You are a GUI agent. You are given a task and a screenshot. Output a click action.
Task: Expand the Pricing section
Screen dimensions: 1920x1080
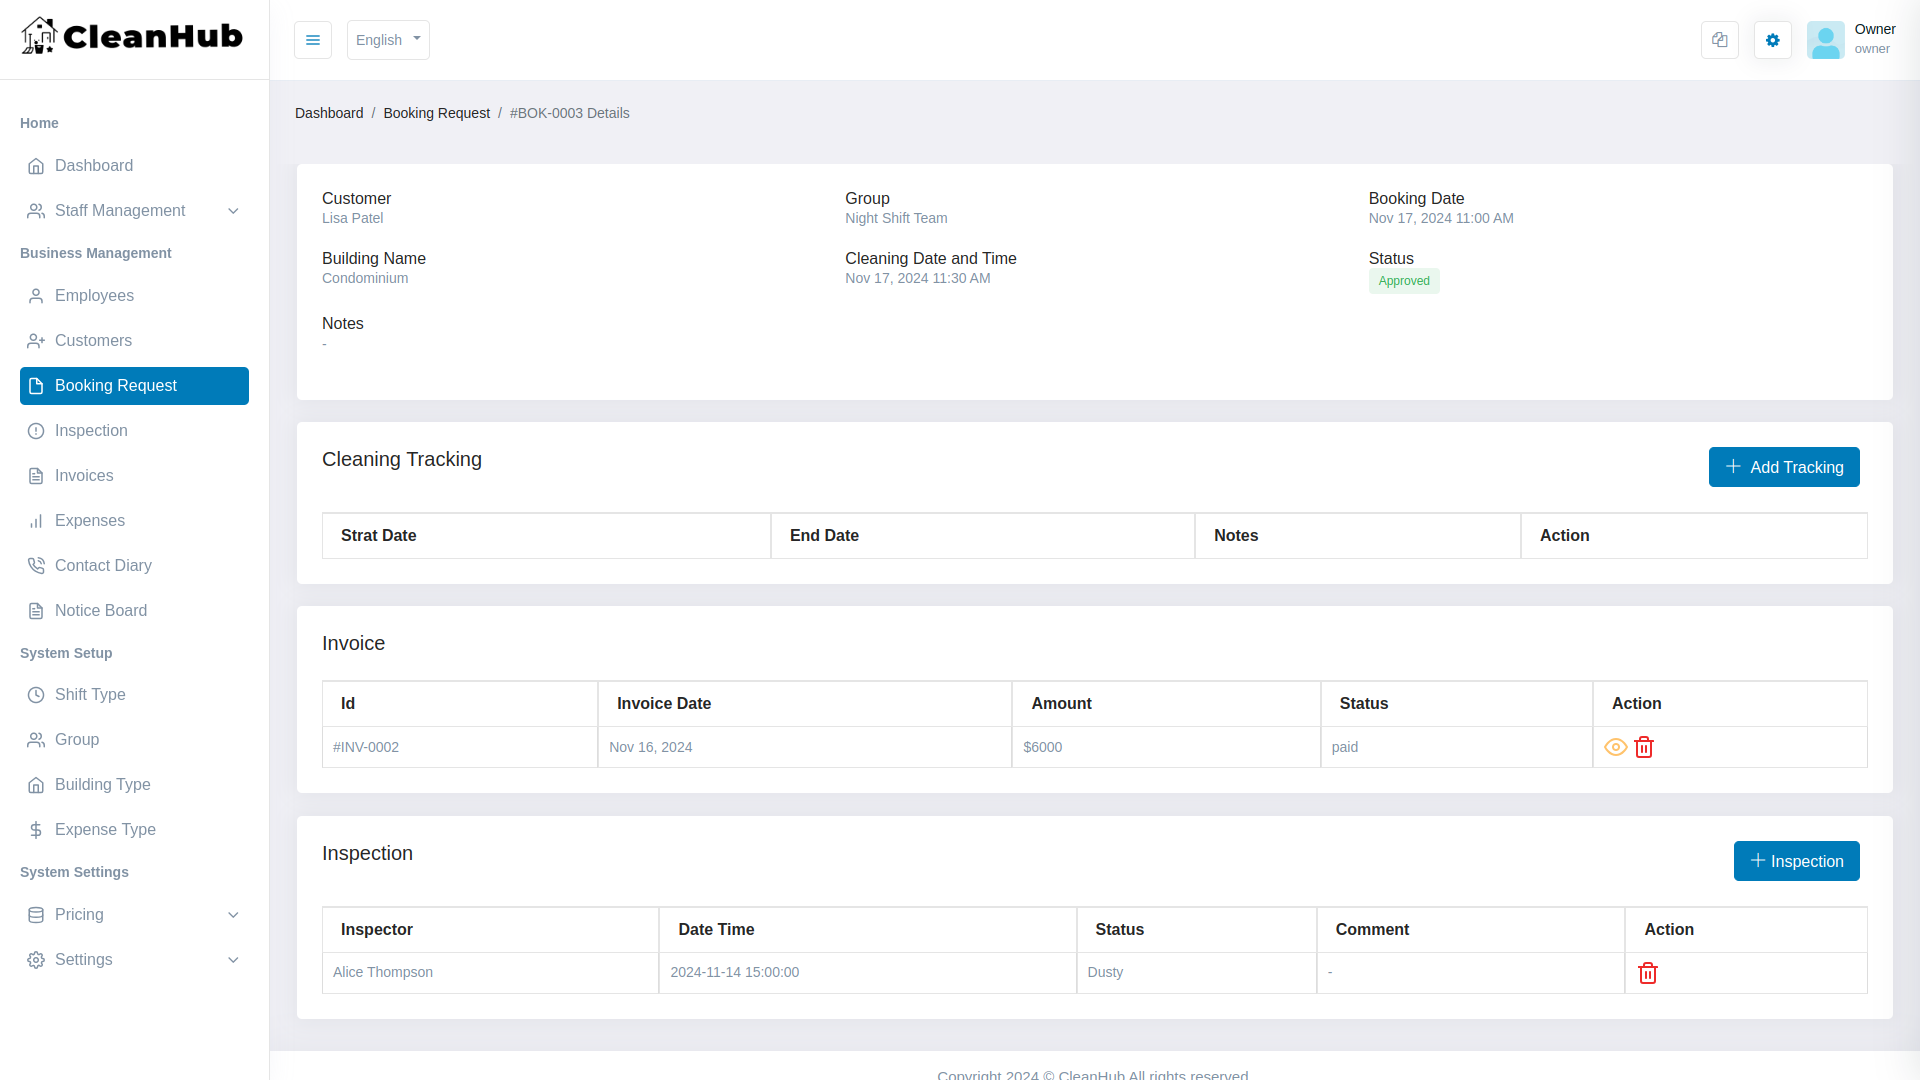coord(133,914)
